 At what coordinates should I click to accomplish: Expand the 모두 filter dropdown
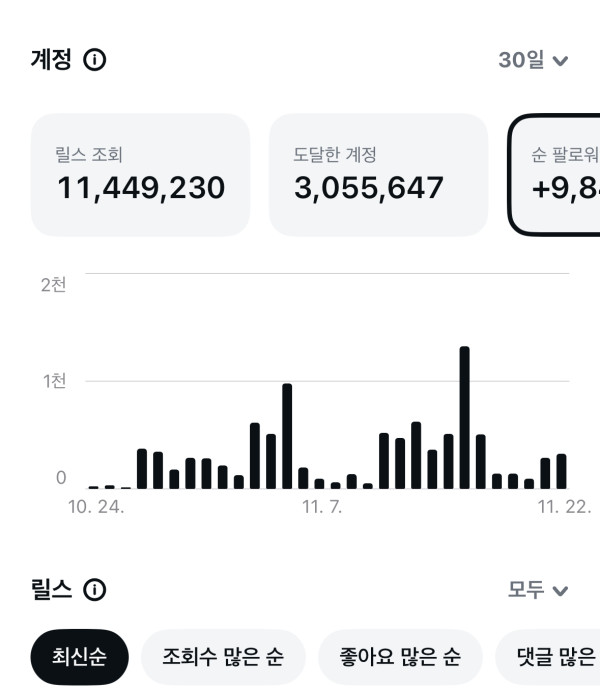(x=537, y=590)
